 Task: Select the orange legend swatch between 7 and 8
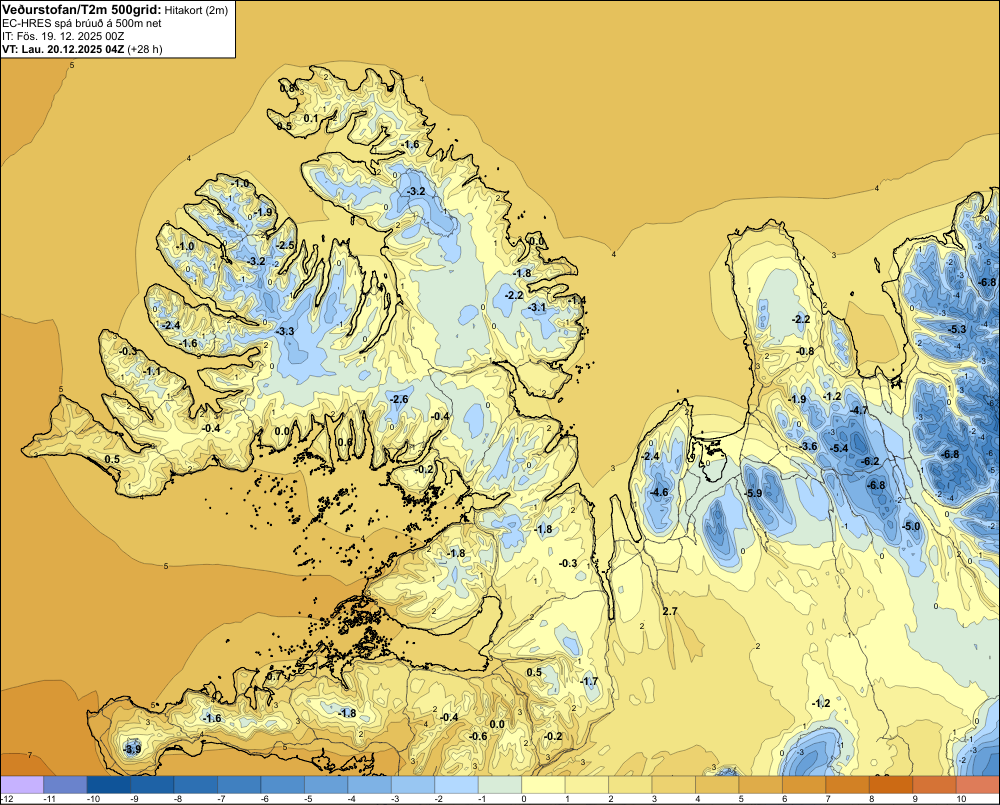848,785
